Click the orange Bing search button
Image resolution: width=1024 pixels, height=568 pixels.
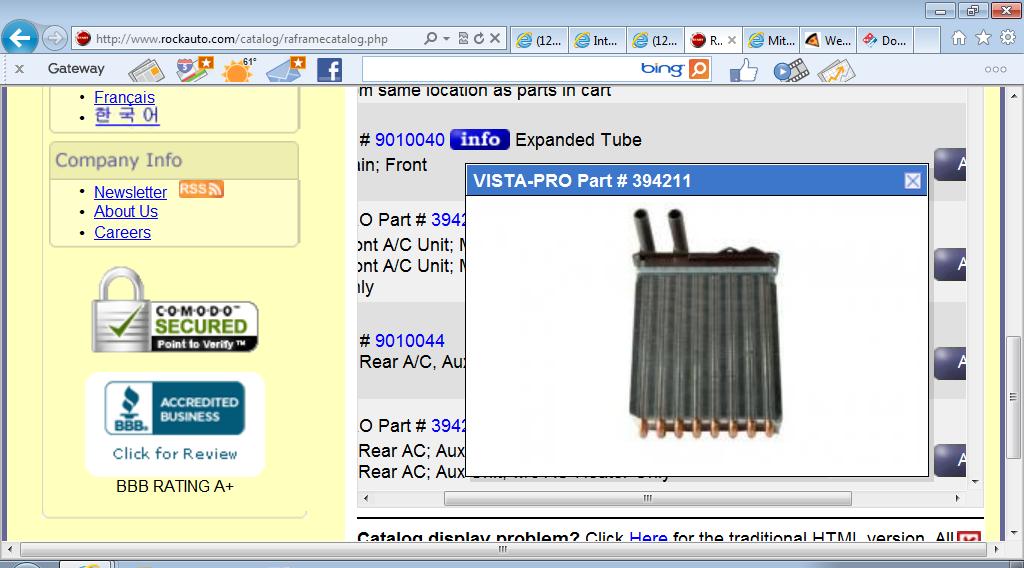click(x=699, y=69)
